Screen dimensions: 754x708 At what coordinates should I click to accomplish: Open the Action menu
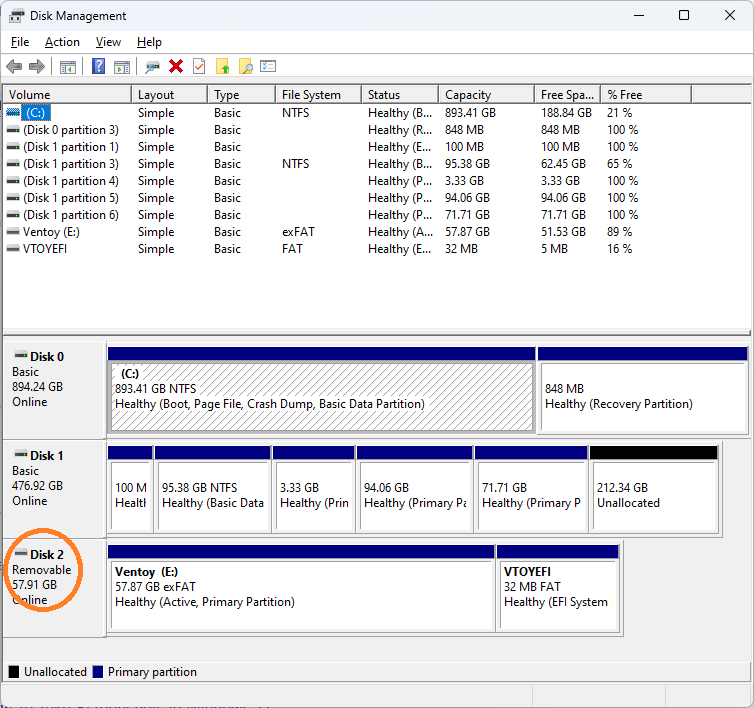click(62, 42)
